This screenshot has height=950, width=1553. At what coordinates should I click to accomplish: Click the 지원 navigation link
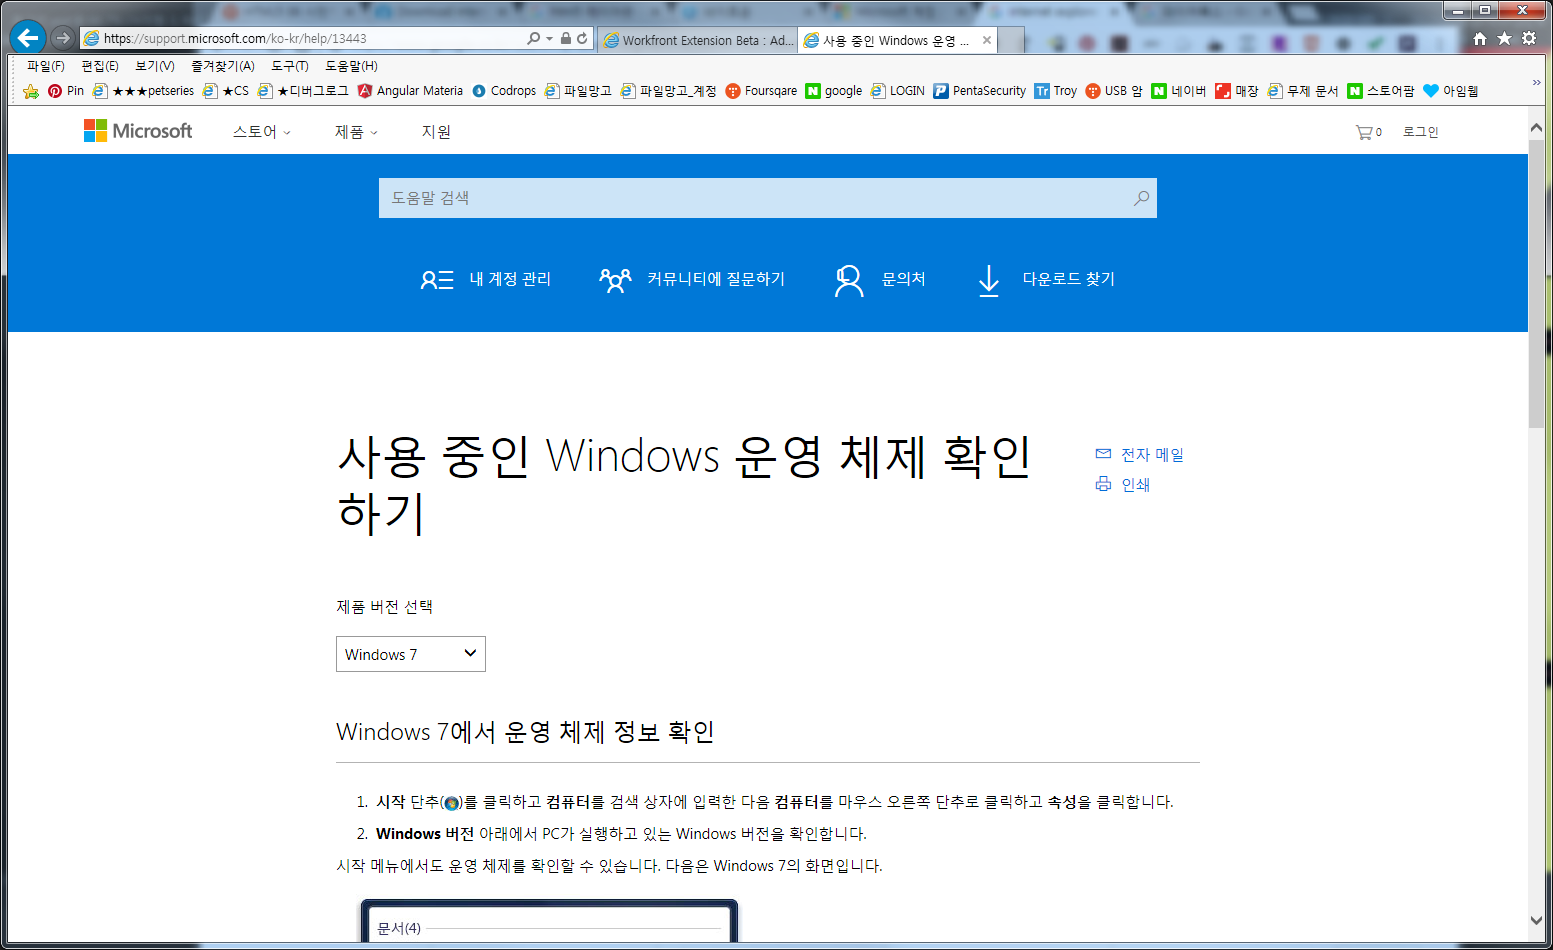tap(436, 132)
